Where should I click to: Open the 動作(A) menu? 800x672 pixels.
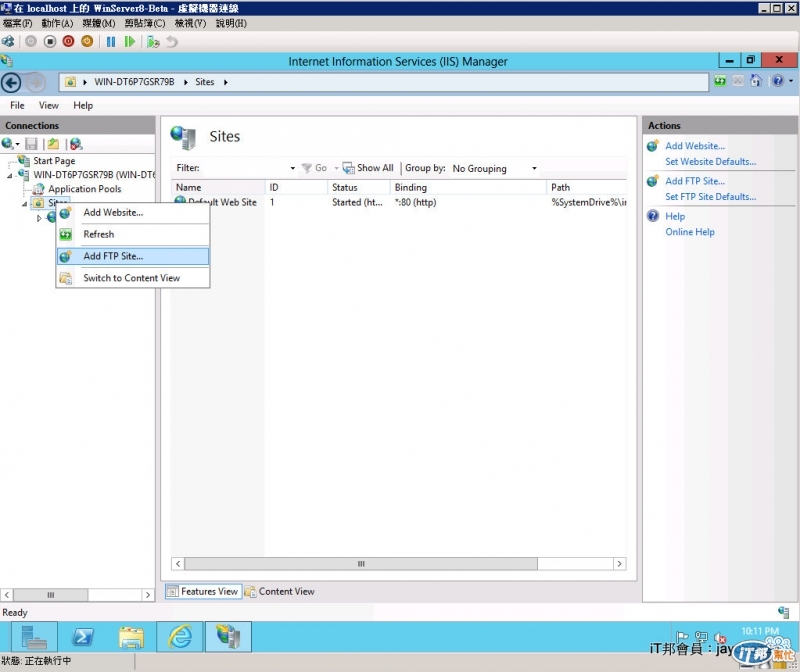[57, 23]
